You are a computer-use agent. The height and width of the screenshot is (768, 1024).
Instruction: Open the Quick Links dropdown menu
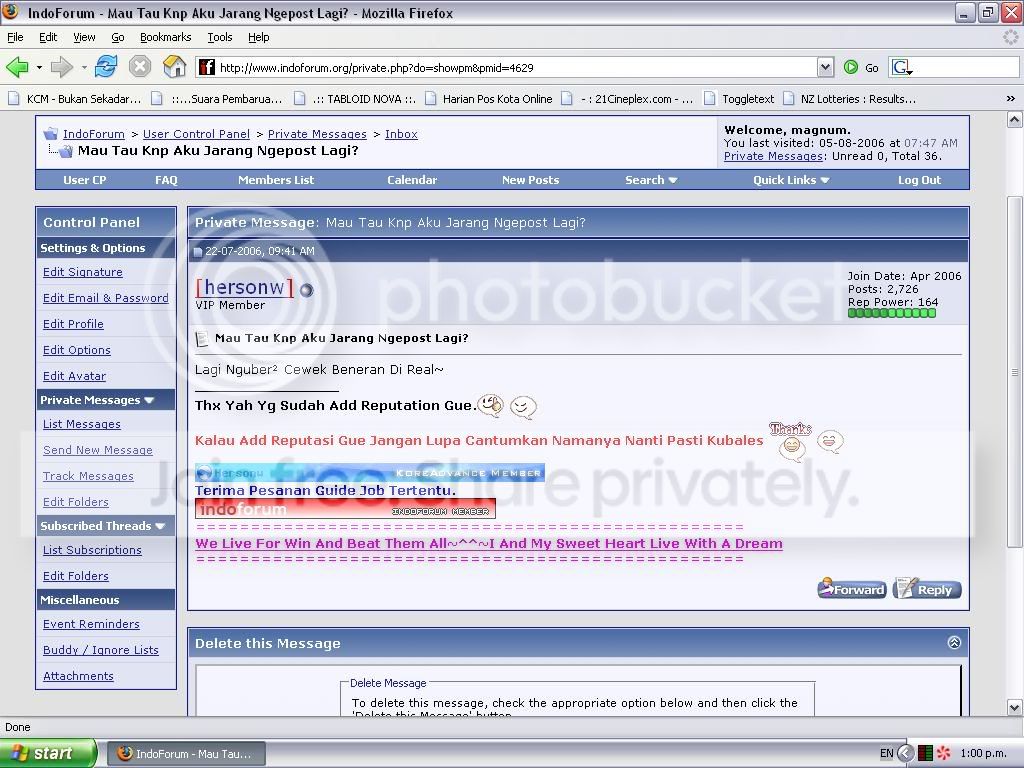tap(790, 180)
